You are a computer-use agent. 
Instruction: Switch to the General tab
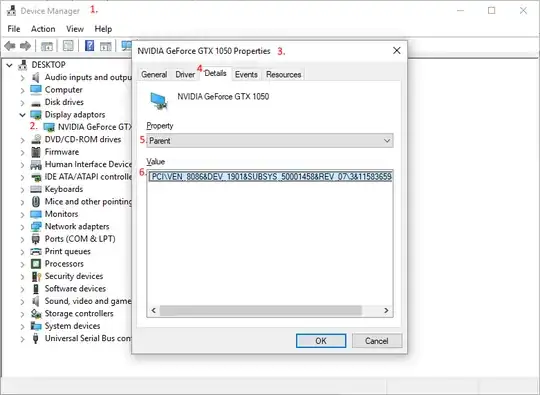tap(154, 74)
